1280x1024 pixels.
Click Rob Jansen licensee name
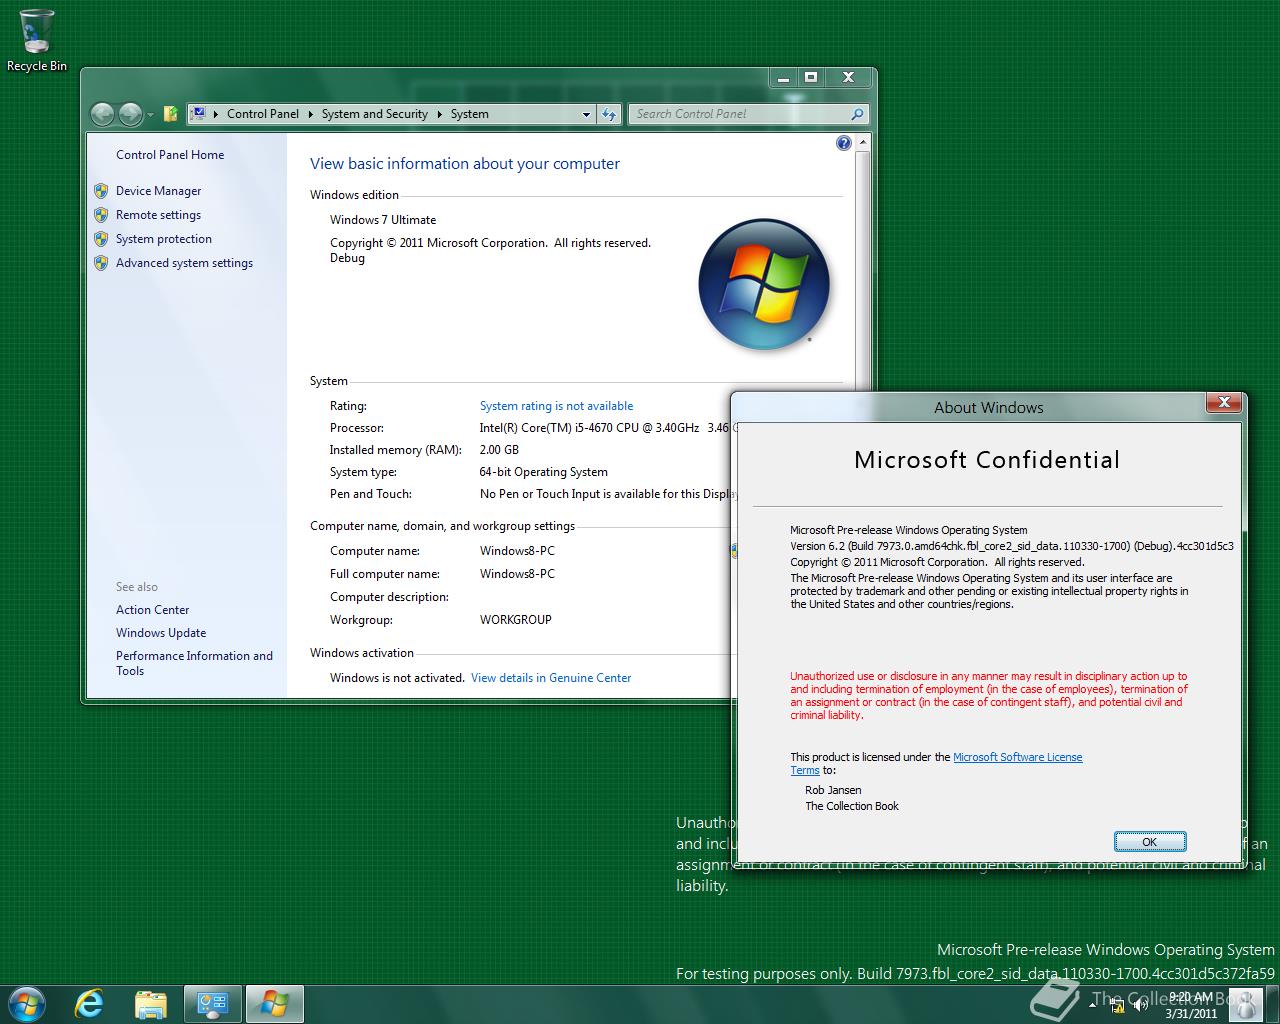pyautogui.click(x=833, y=790)
